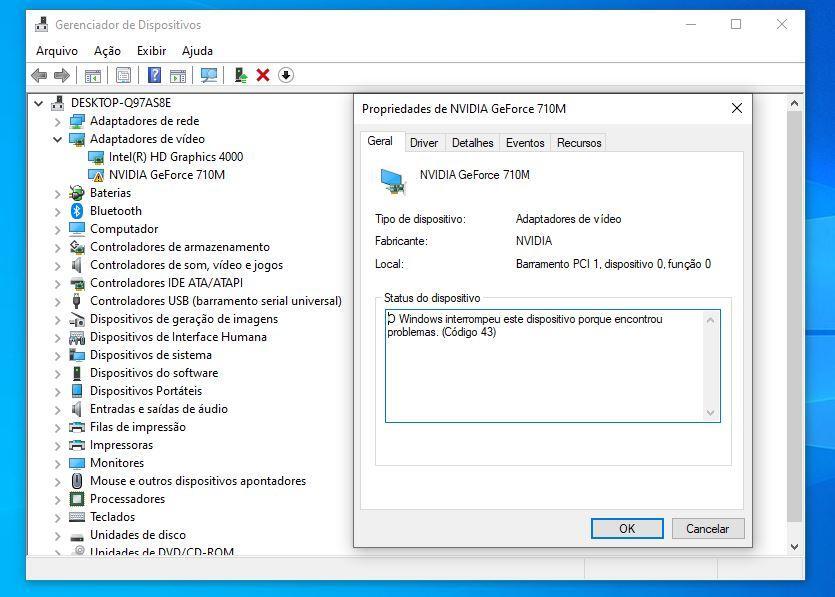
Task: Expand the Bluetooth node
Action: [58, 212]
